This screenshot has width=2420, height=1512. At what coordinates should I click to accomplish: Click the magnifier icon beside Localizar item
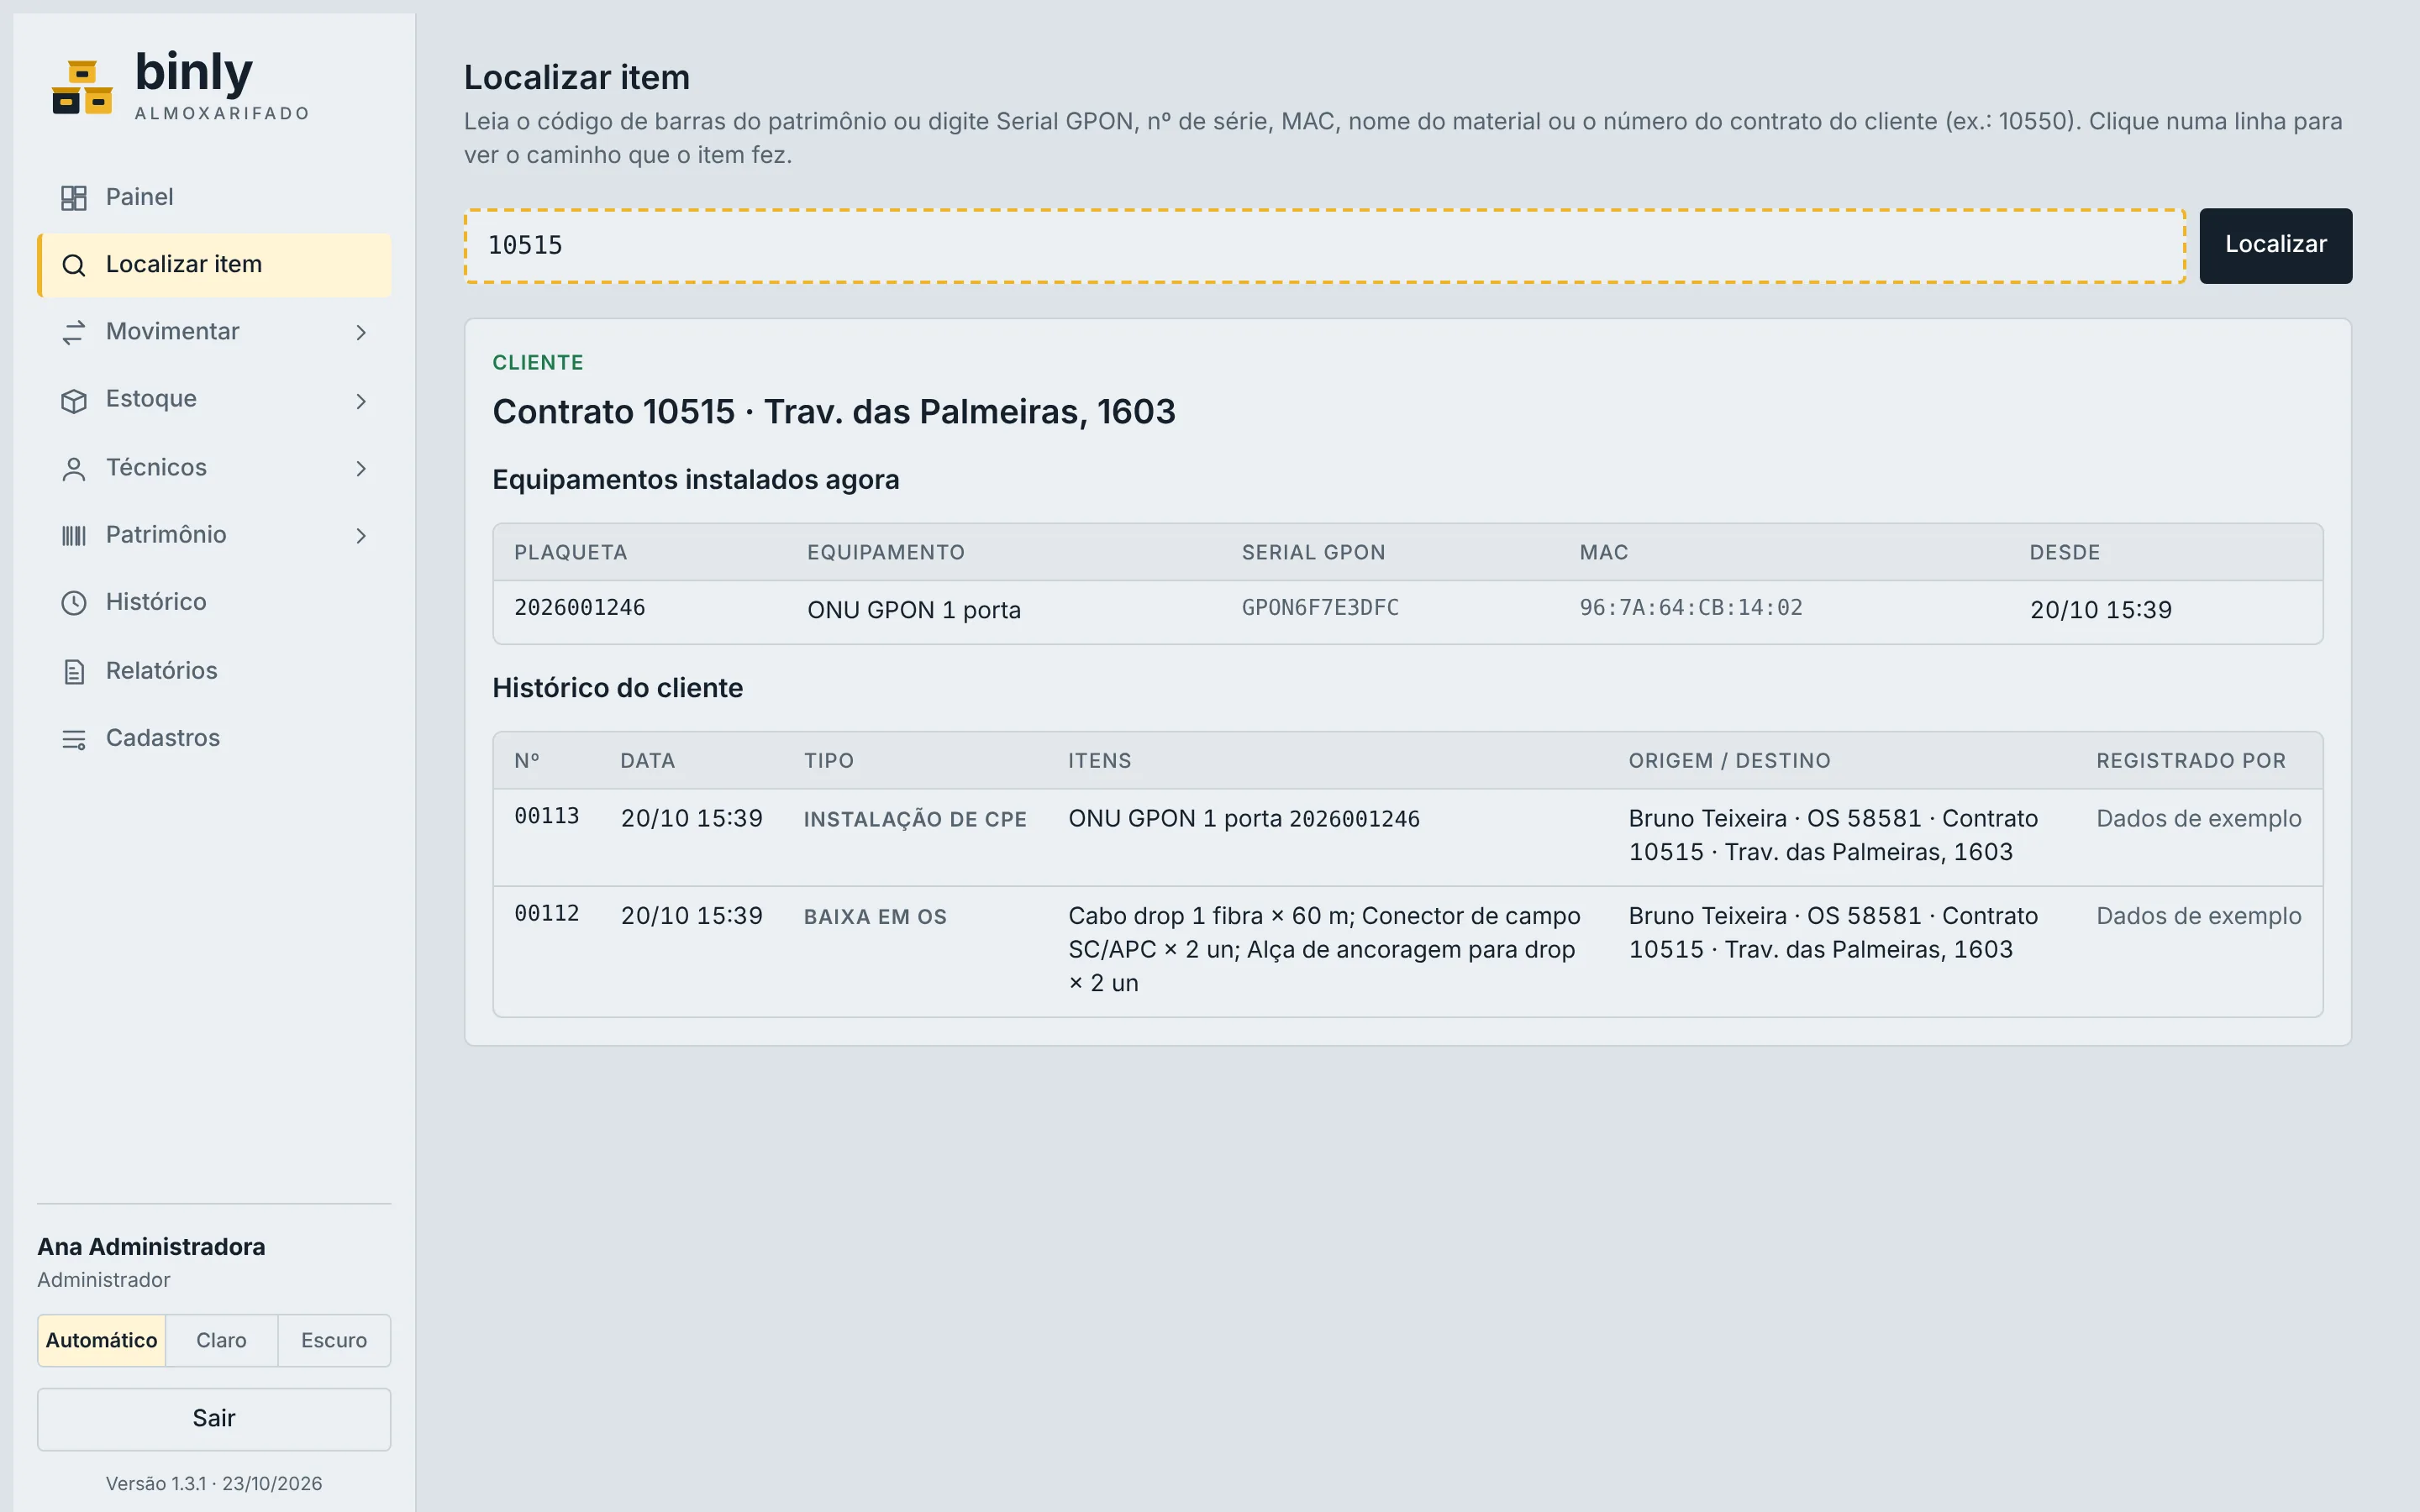[x=74, y=265]
